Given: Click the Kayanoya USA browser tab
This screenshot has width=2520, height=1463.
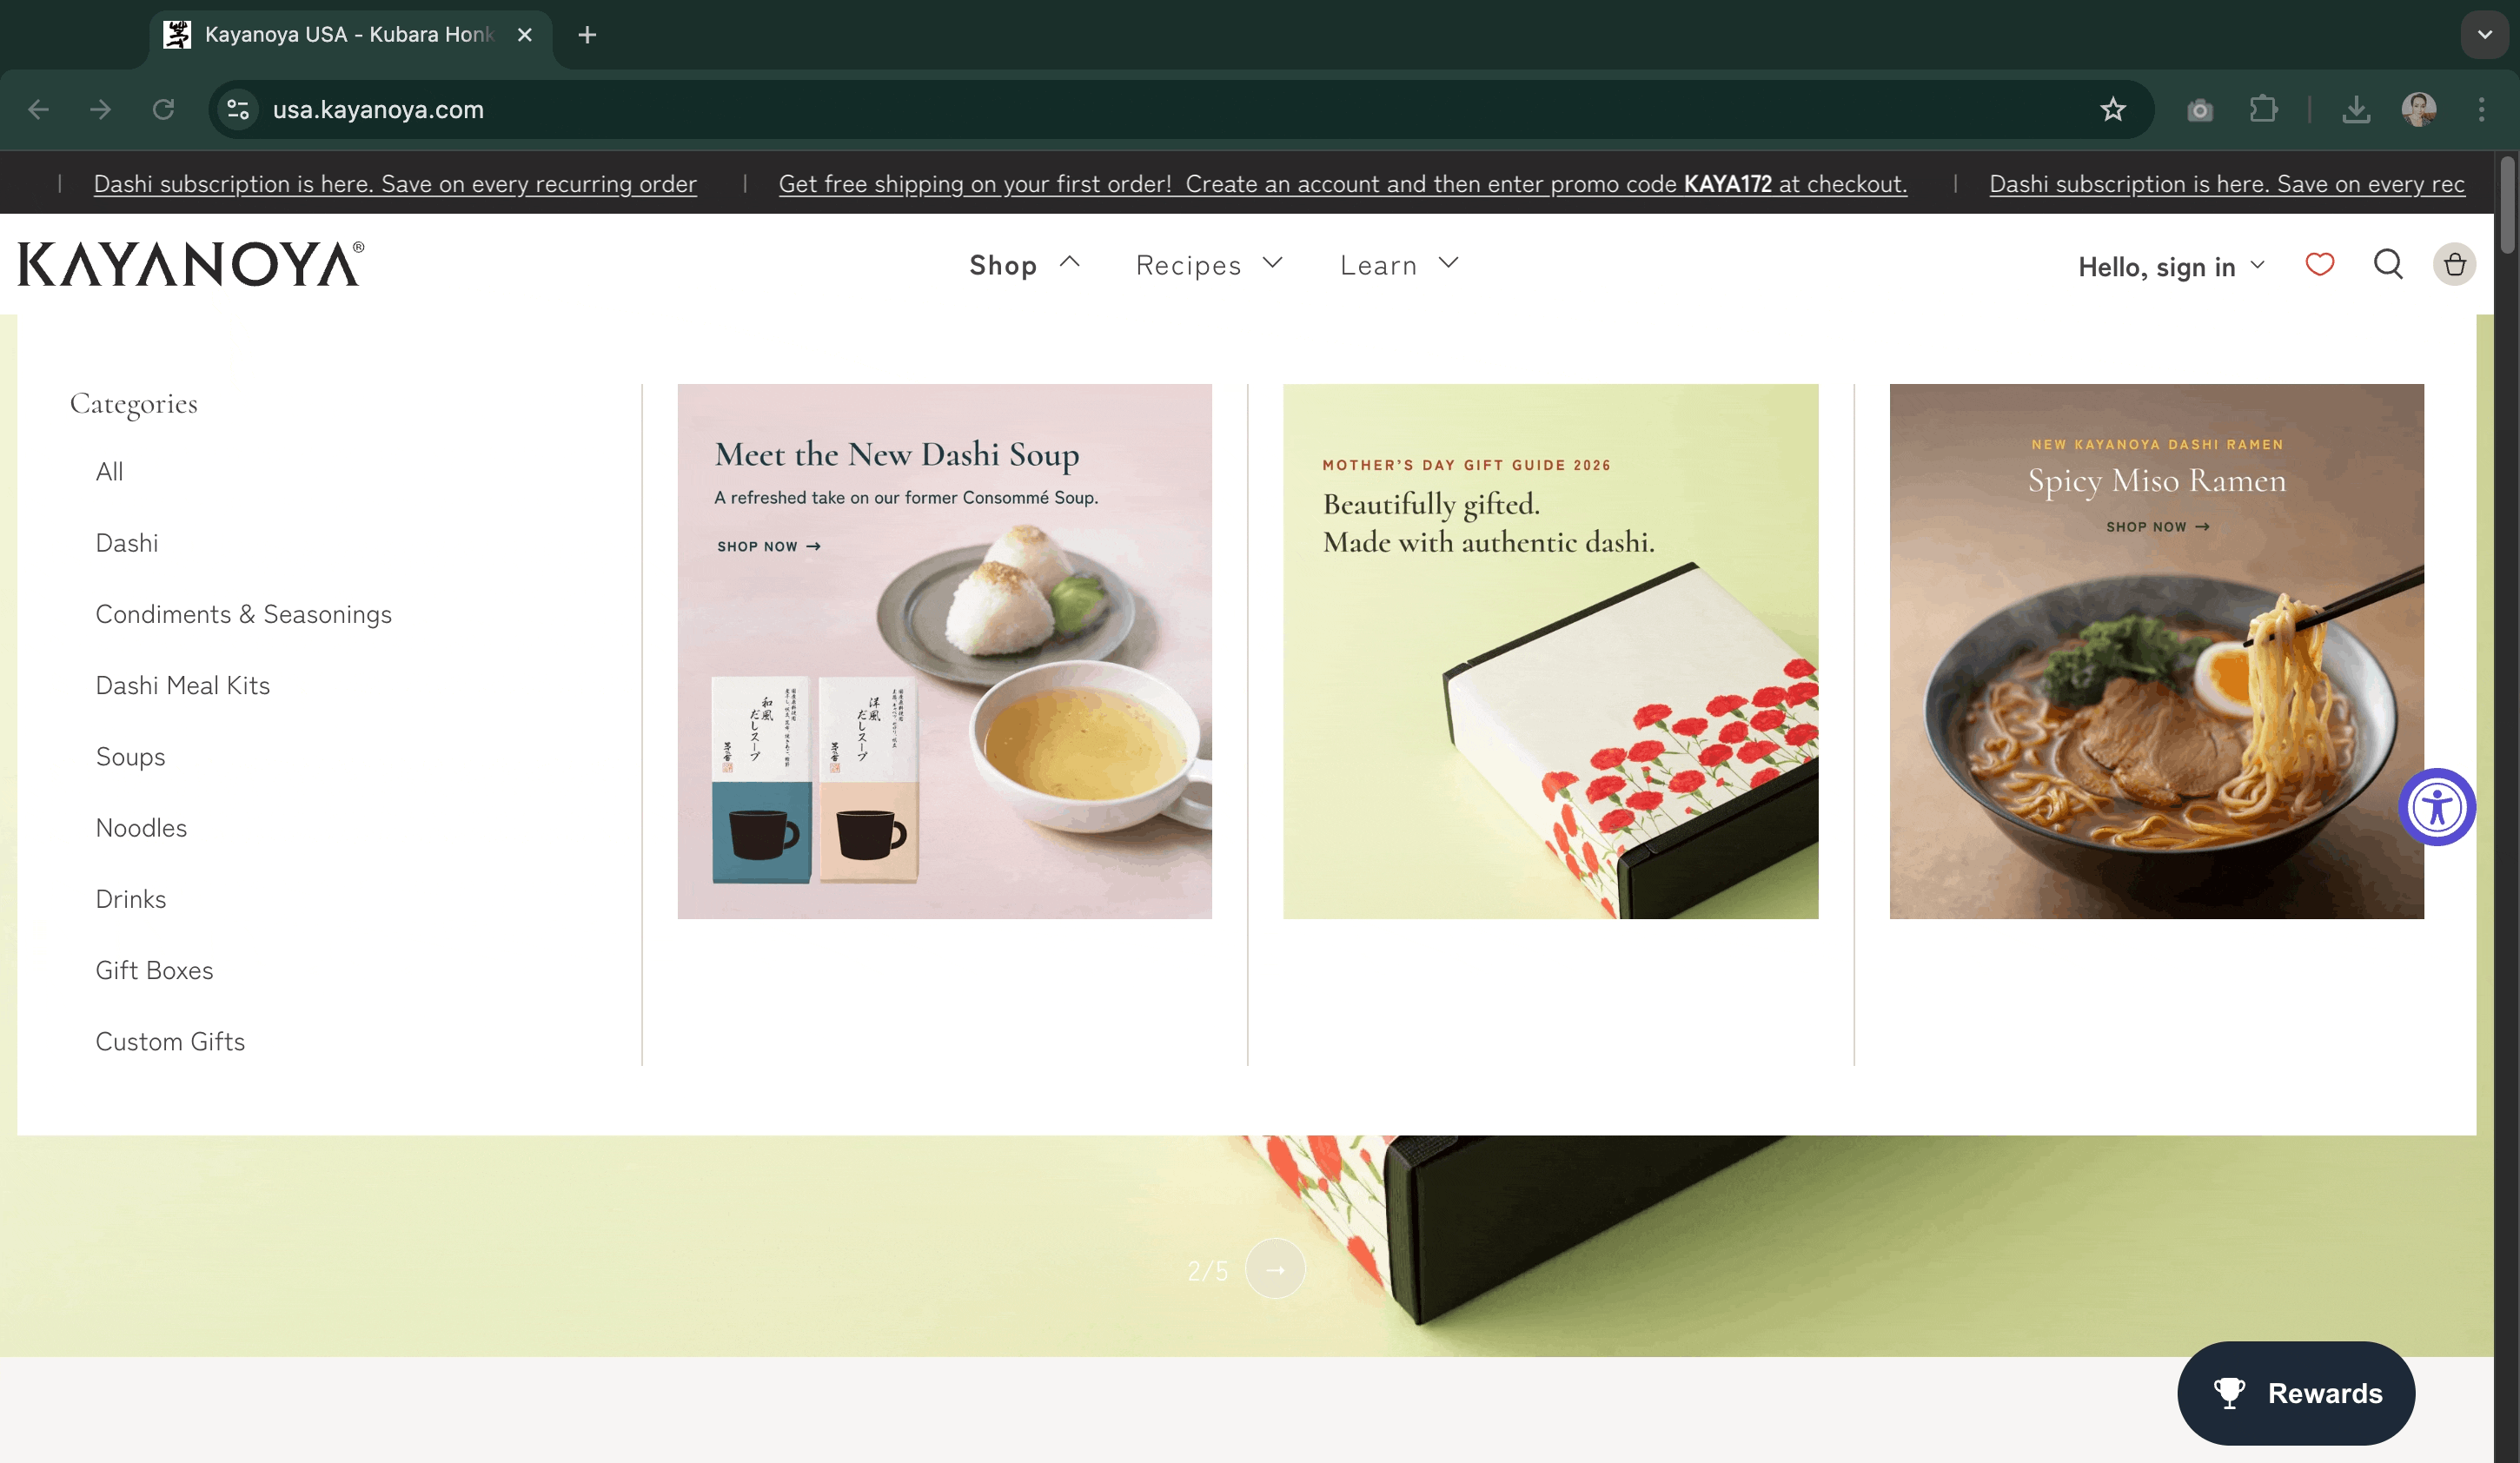Looking at the screenshot, I should pos(350,35).
